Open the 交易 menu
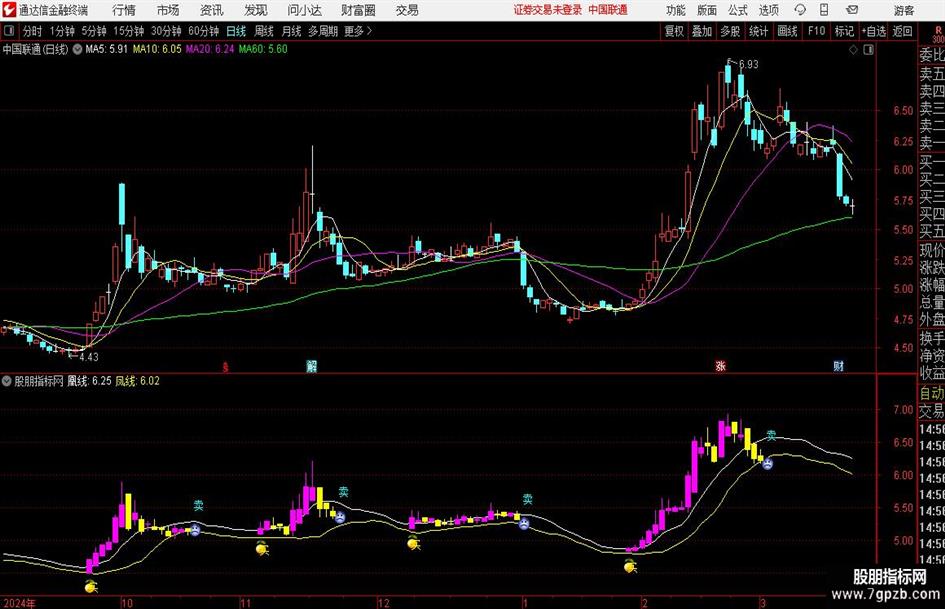Screen dimensions: 945x609 coord(407,10)
